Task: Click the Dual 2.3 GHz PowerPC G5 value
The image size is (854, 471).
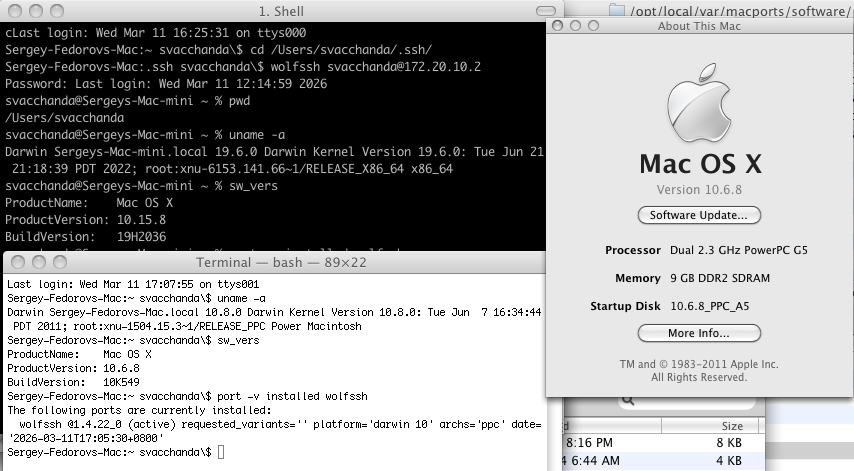Action: (739, 250)
